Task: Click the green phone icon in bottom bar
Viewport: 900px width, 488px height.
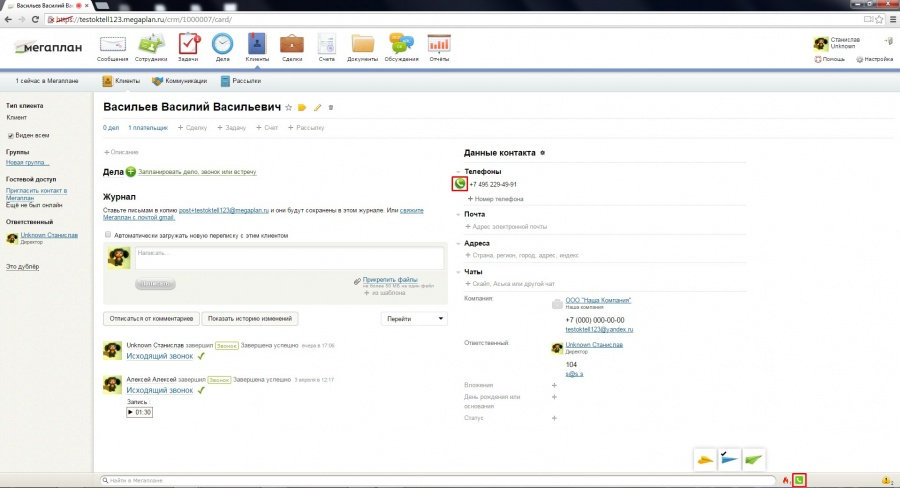Action: point(799,480)
